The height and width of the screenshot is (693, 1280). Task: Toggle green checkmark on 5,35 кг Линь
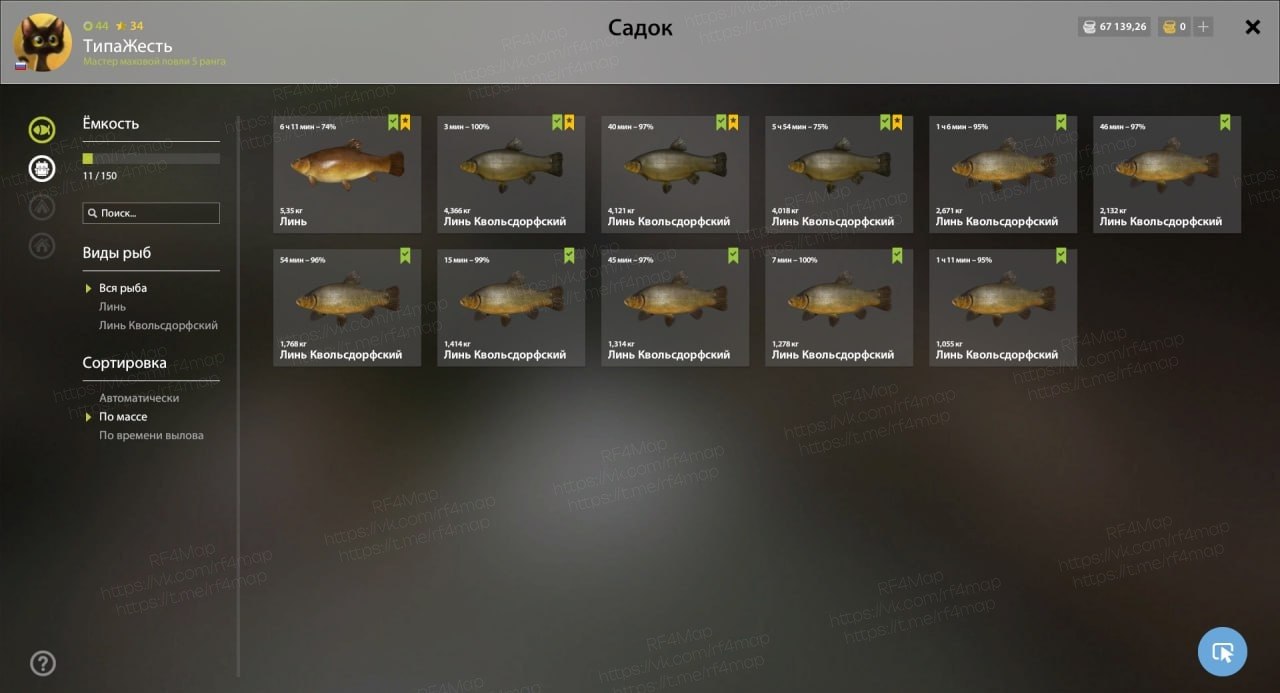[x=393, y=123]
